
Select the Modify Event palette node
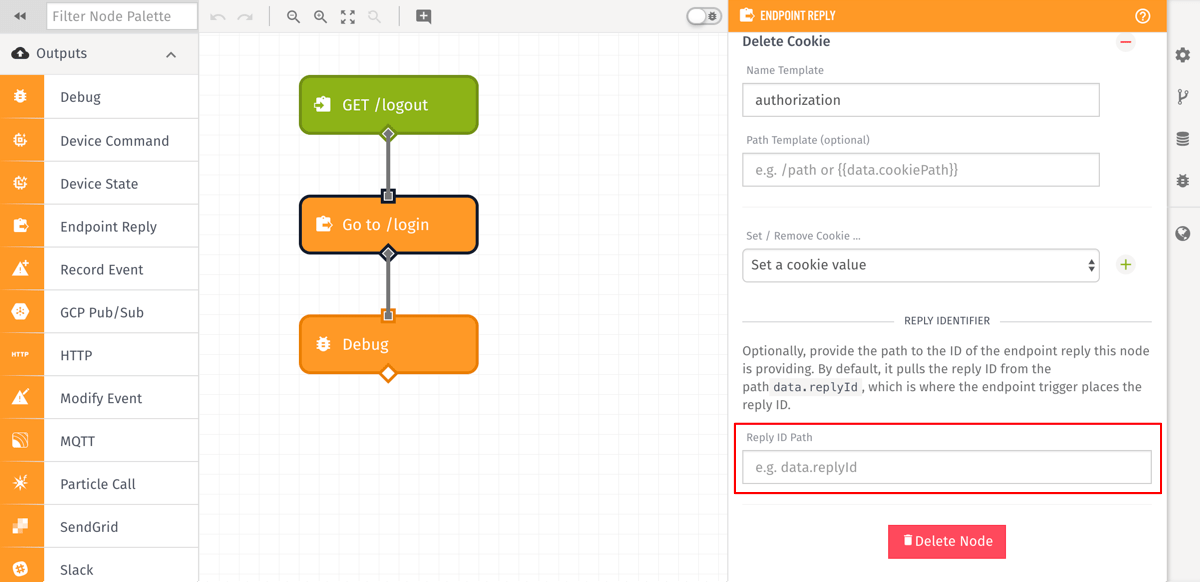(x=99, y=398)
